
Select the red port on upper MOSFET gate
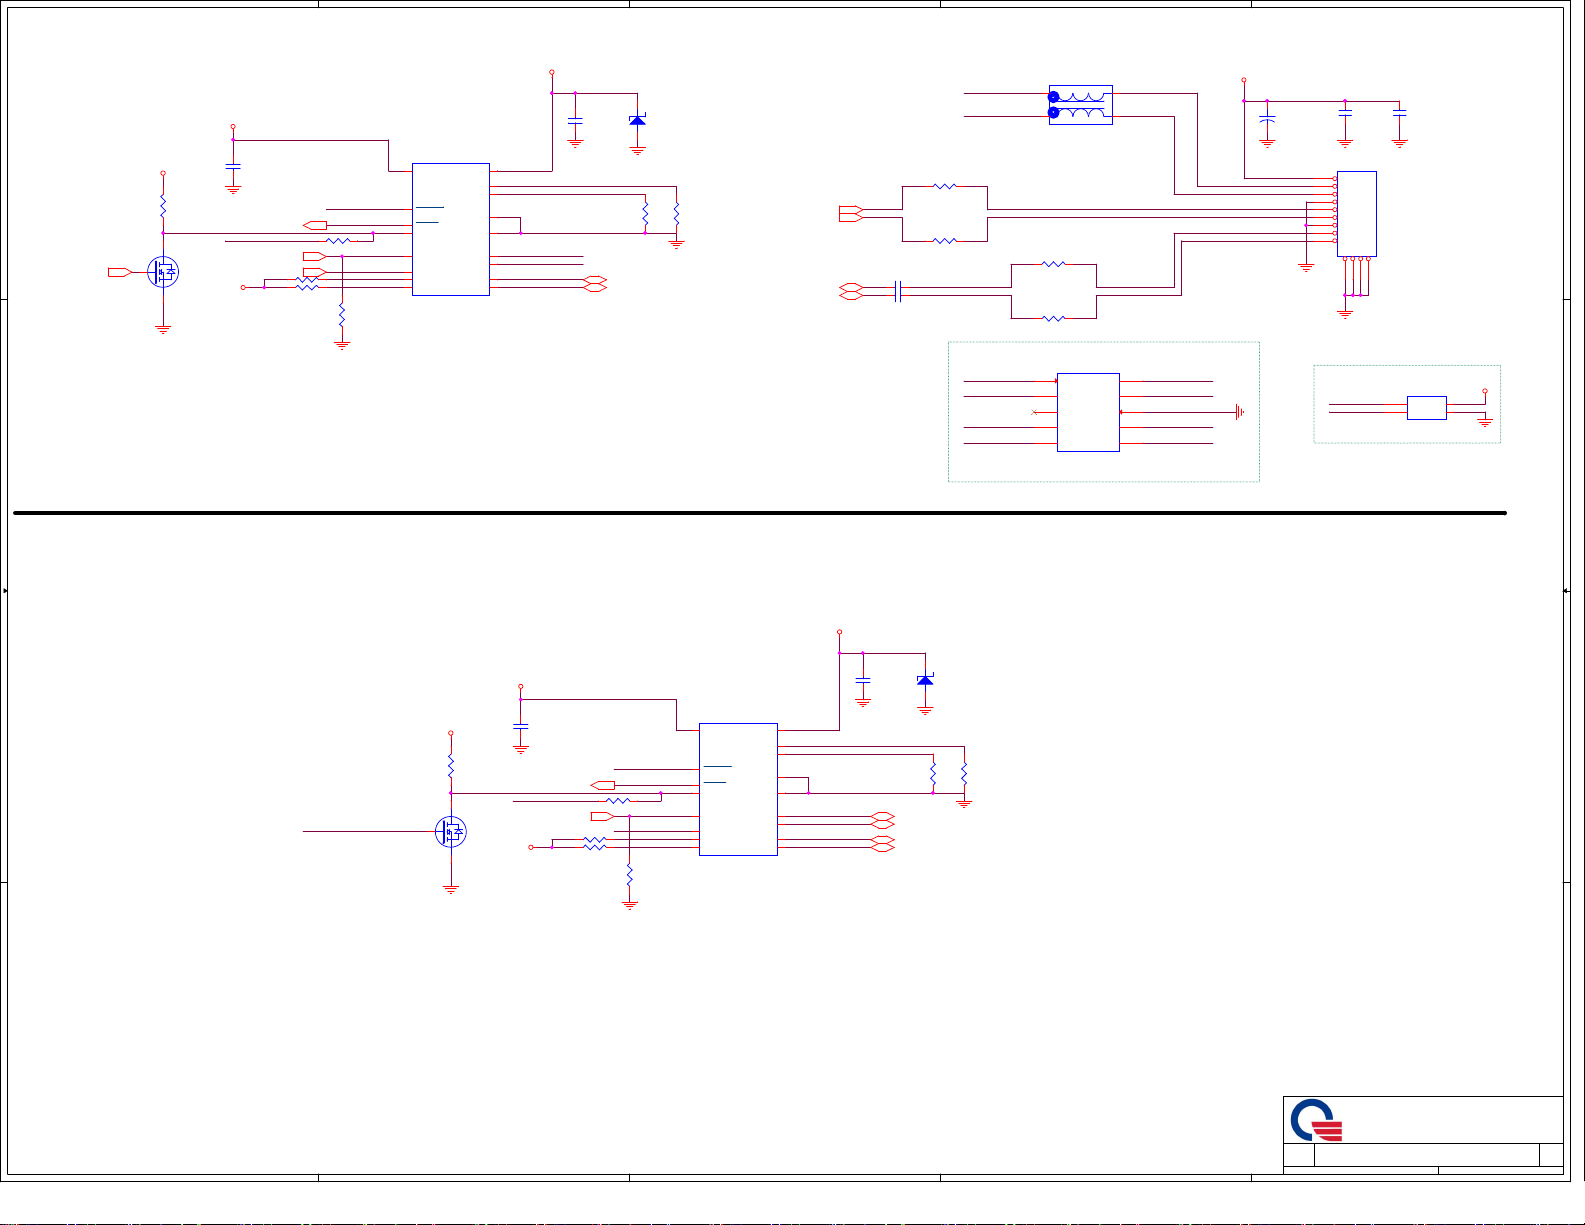point(120,272)
